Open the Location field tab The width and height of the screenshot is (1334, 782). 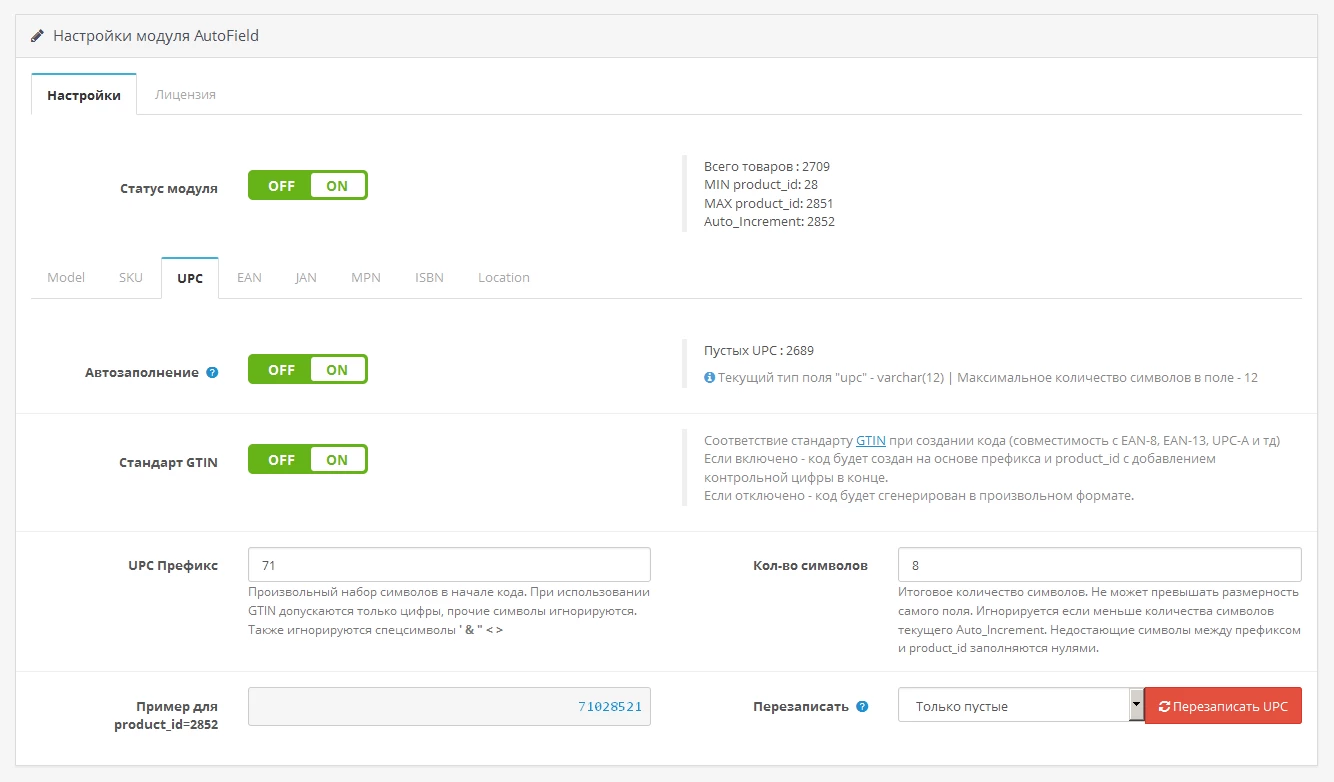click(504, 277)
